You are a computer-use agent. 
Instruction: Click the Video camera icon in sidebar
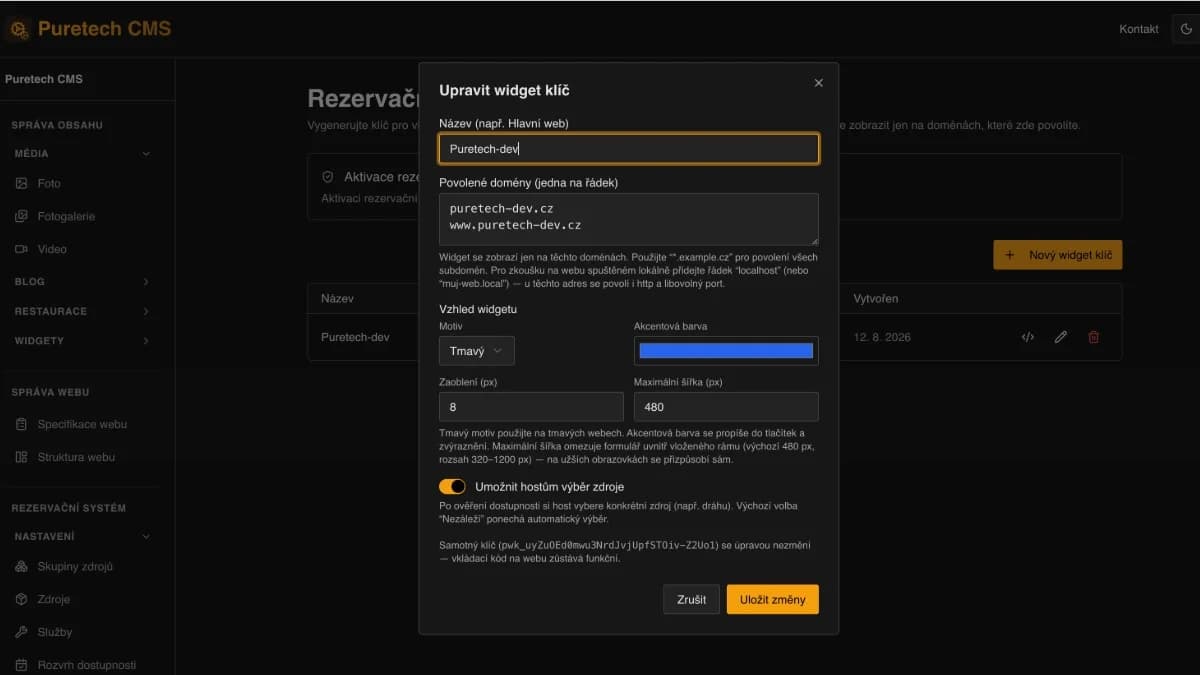pyautogui.click(x=21, y=249)
